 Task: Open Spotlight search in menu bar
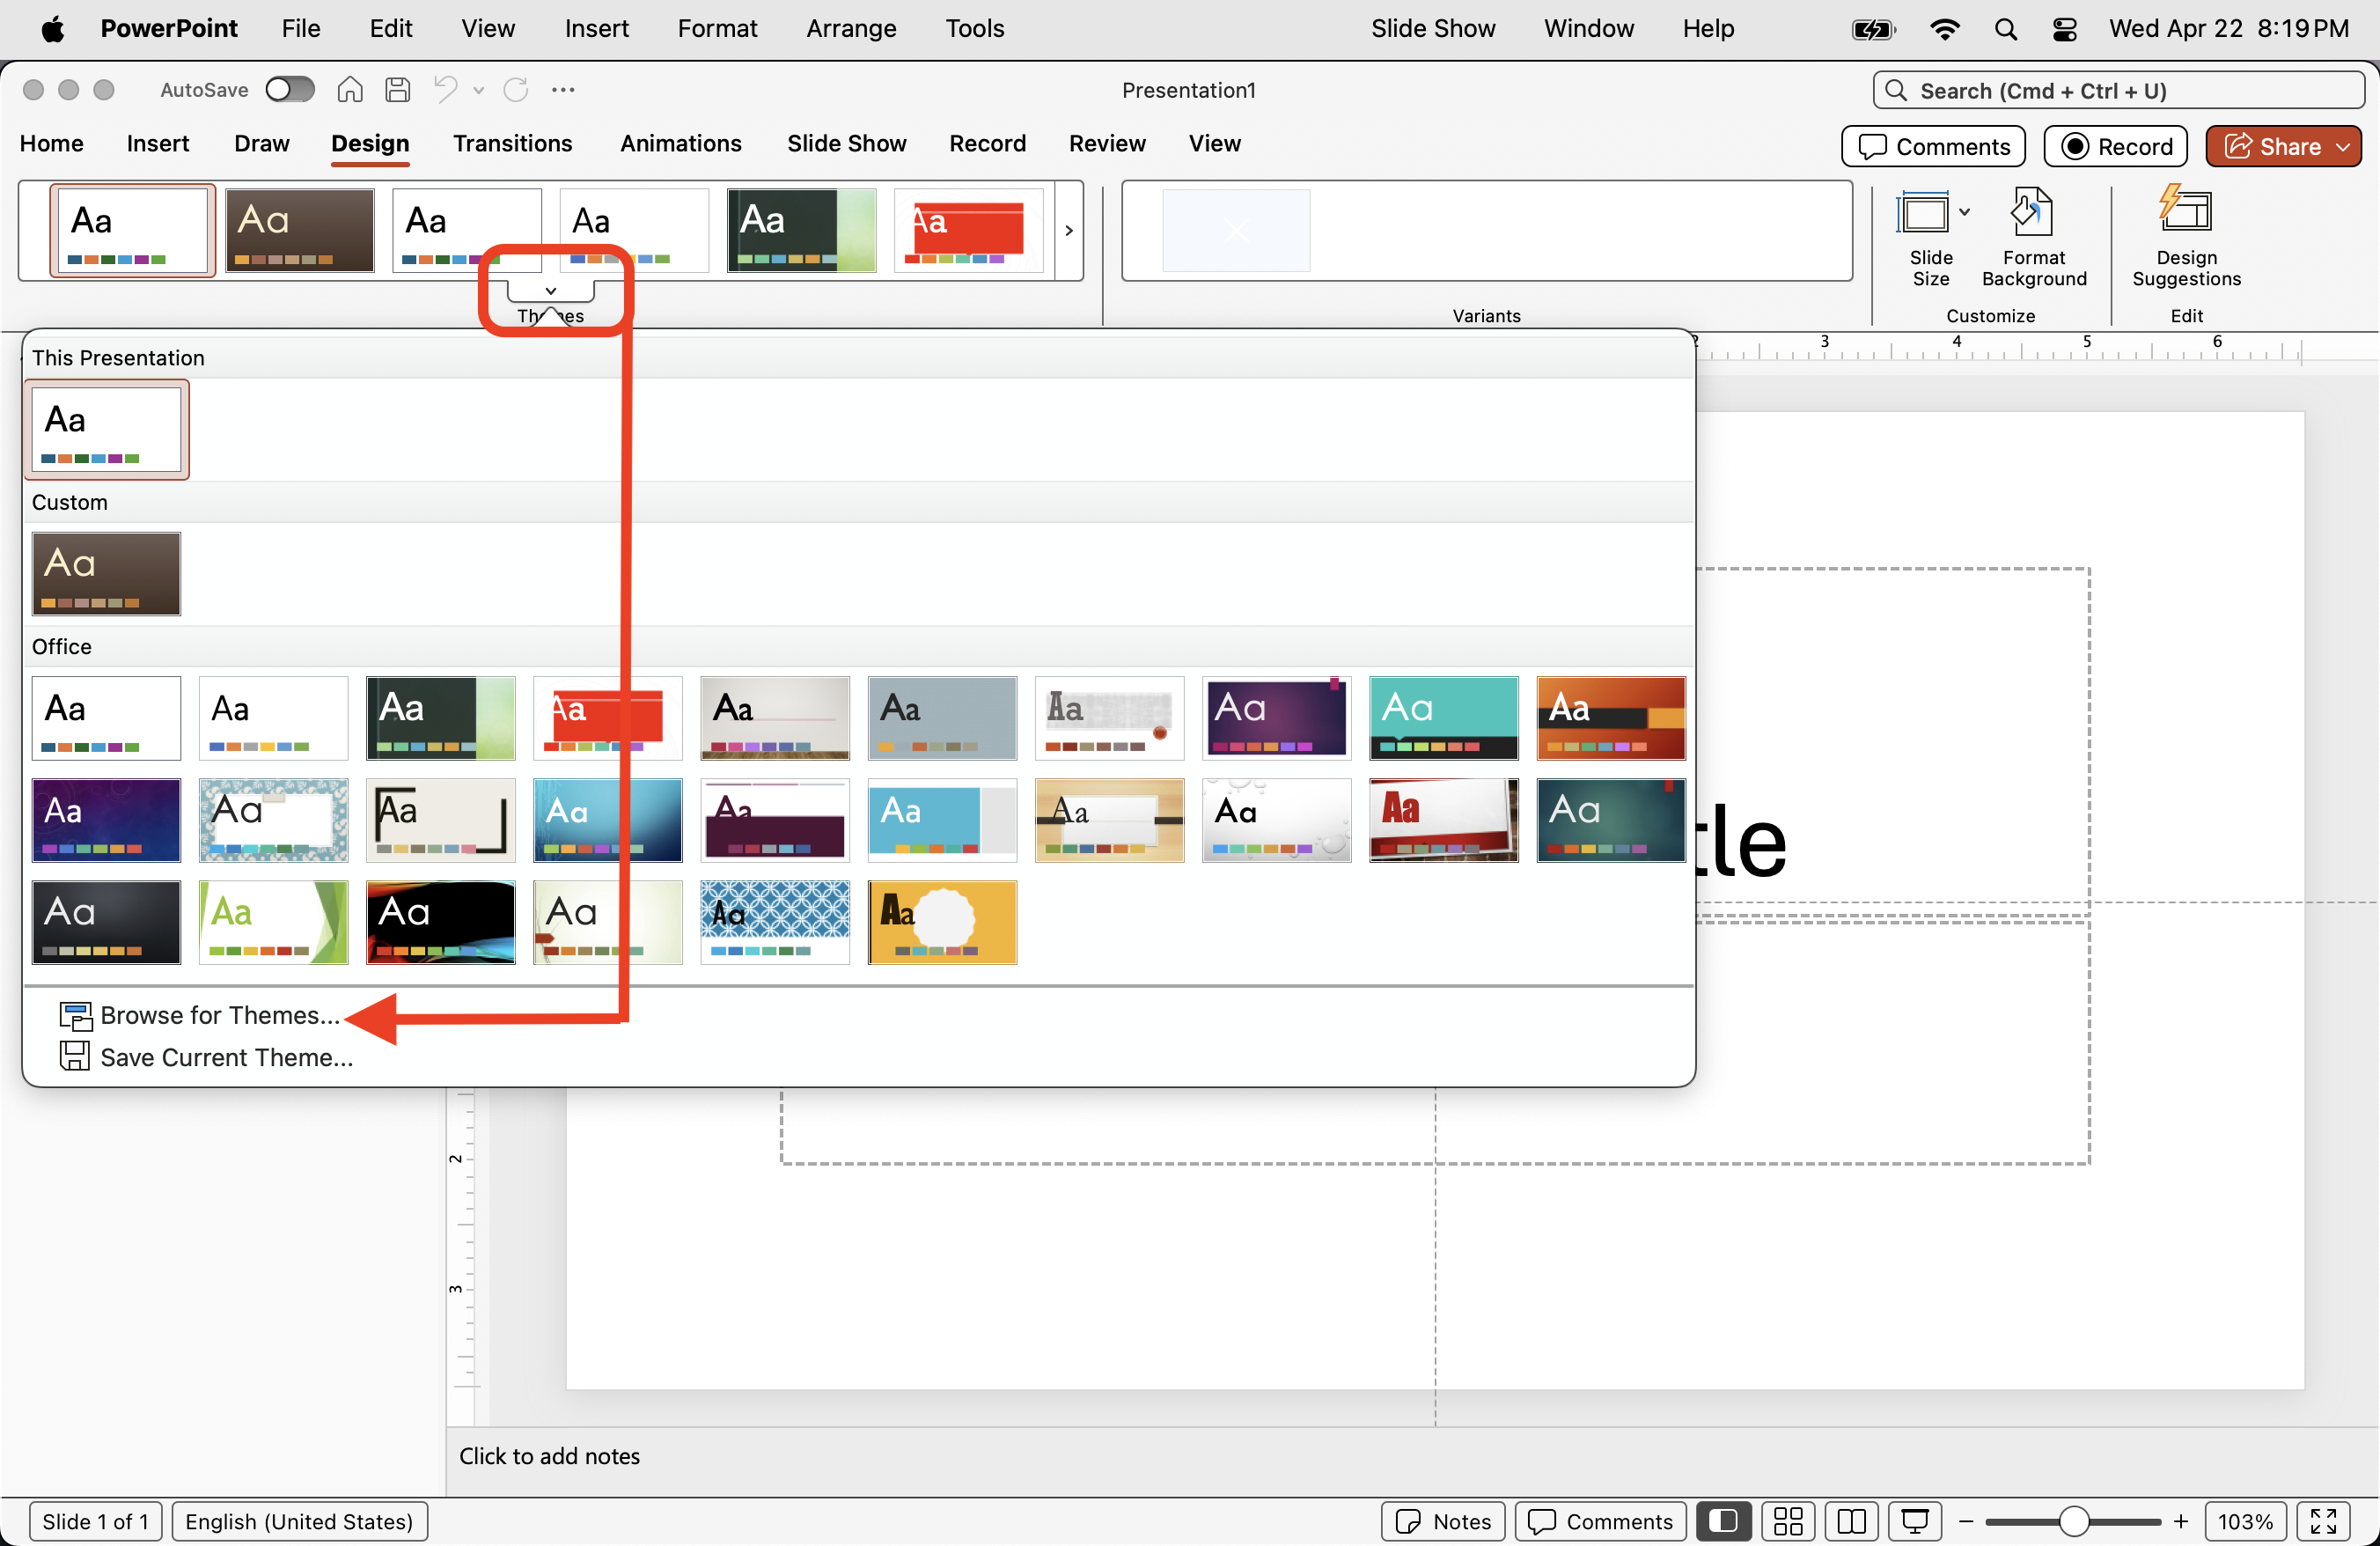pos(2005,29)
